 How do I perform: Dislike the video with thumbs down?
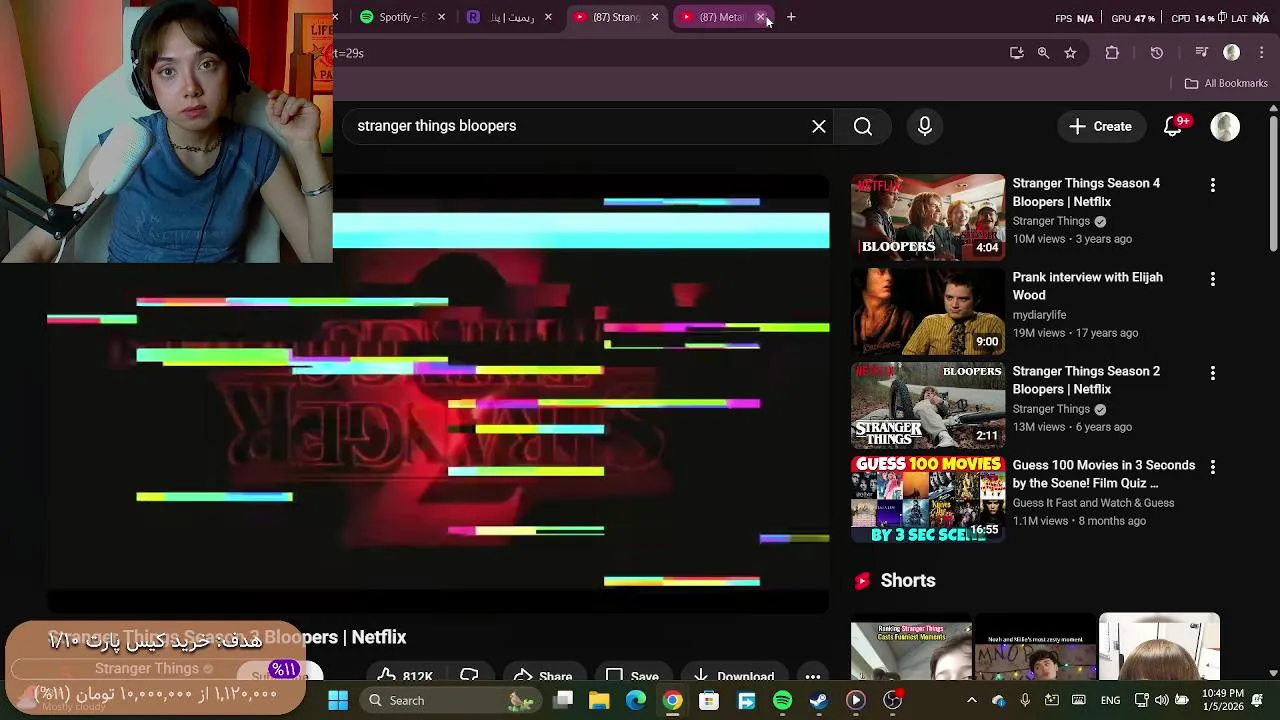click(x=468, y=677)
